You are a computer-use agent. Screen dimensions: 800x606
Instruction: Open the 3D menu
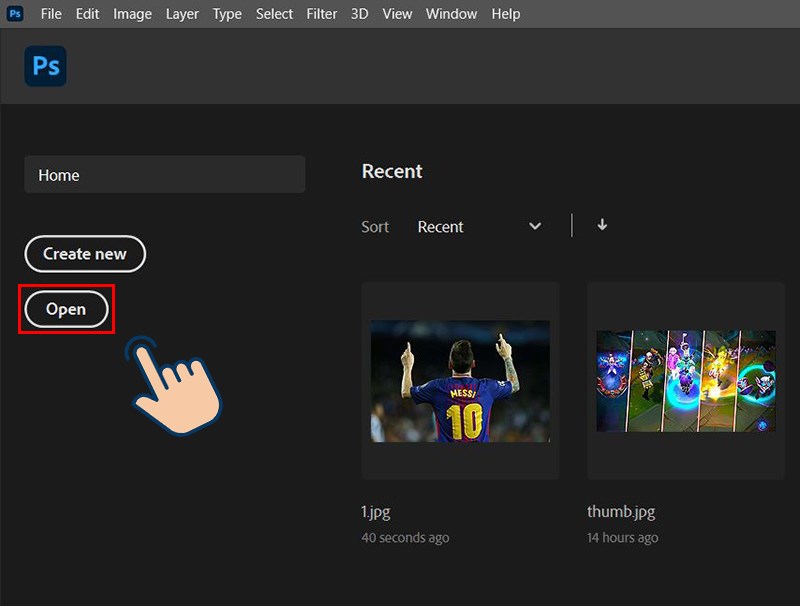pos(359,14)
